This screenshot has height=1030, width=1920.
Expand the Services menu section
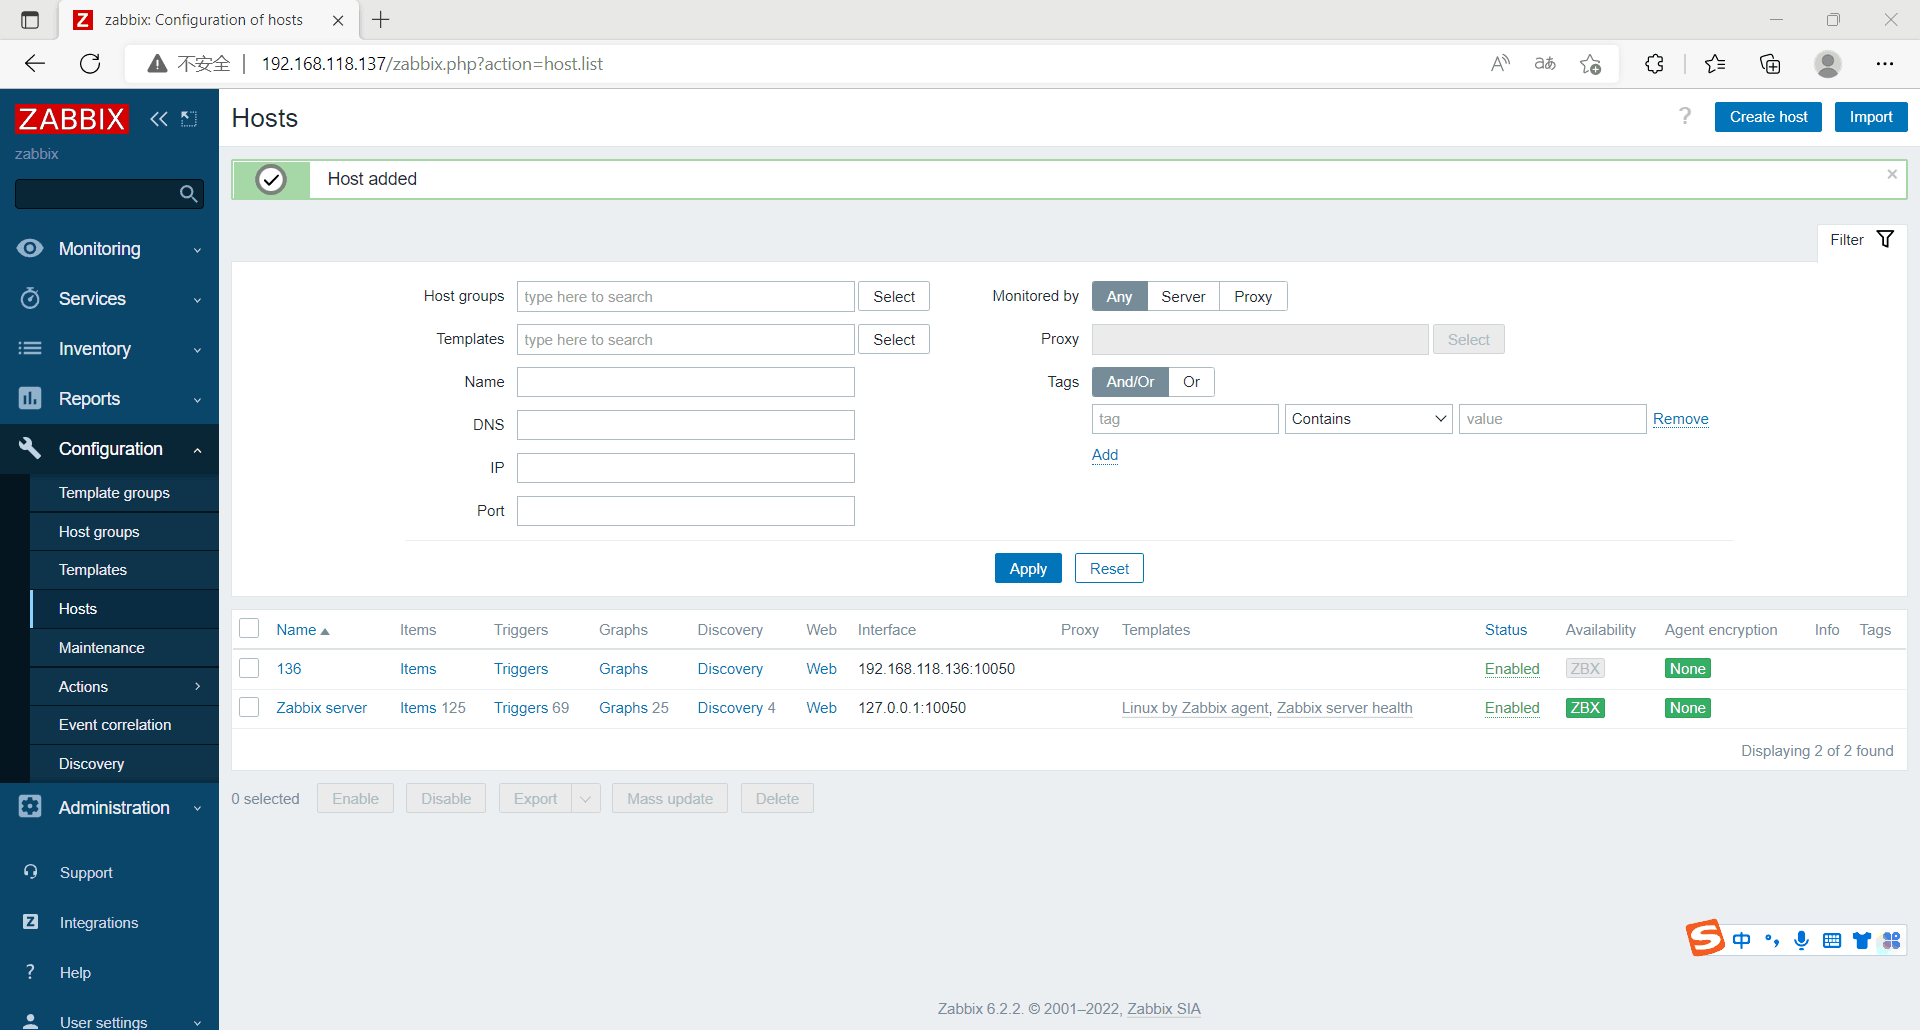pyautogui.click(x=197, y=300)
